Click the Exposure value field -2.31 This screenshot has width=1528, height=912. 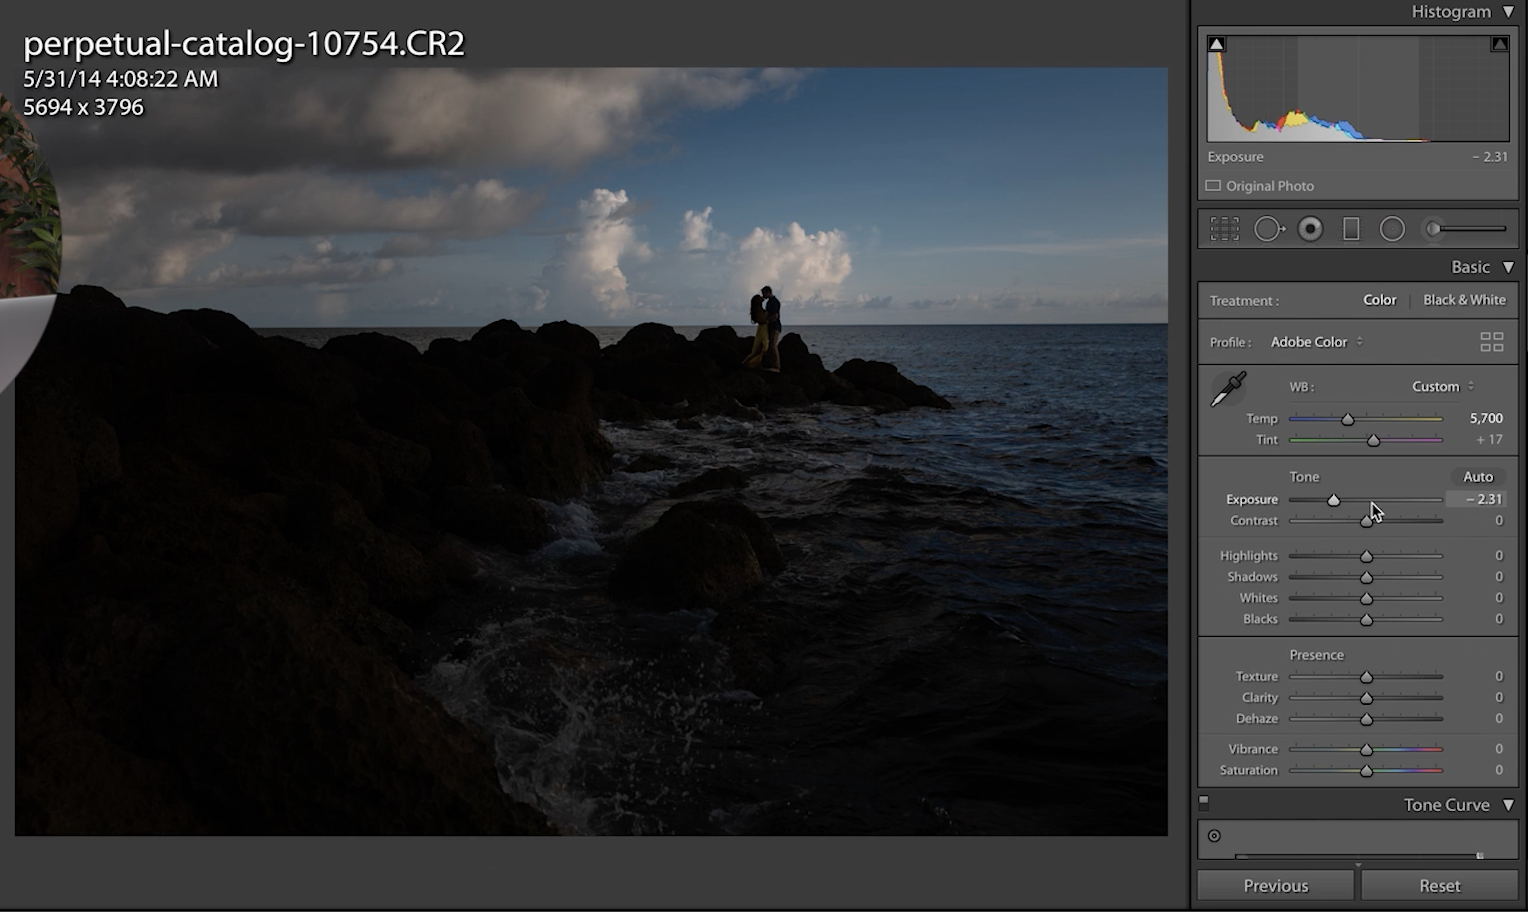click(1477, 499)
